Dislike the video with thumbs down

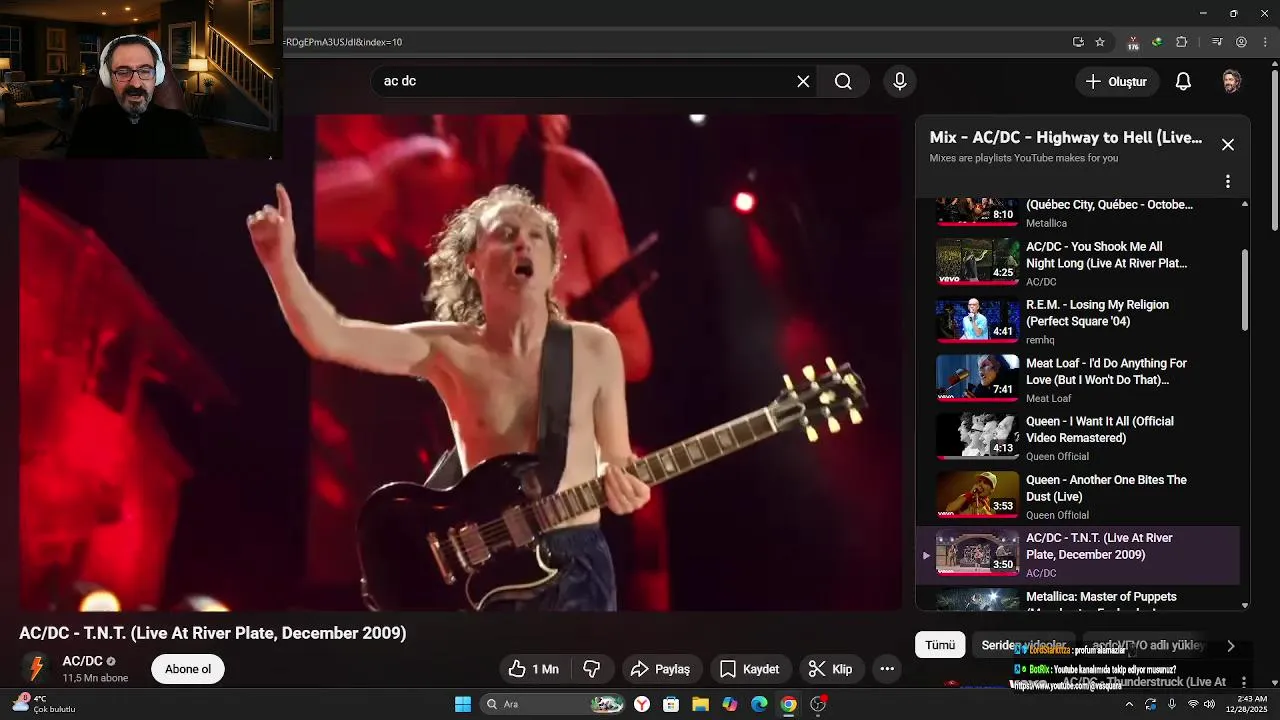[591, 669]
